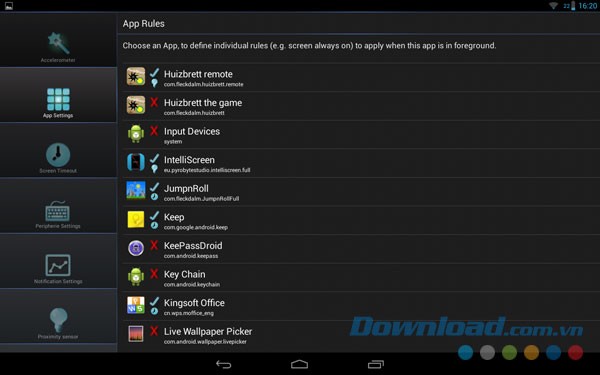Toggle the checkmark for Huizbrett remote
The image size is (600, 375).
click(x=154, y=72)
